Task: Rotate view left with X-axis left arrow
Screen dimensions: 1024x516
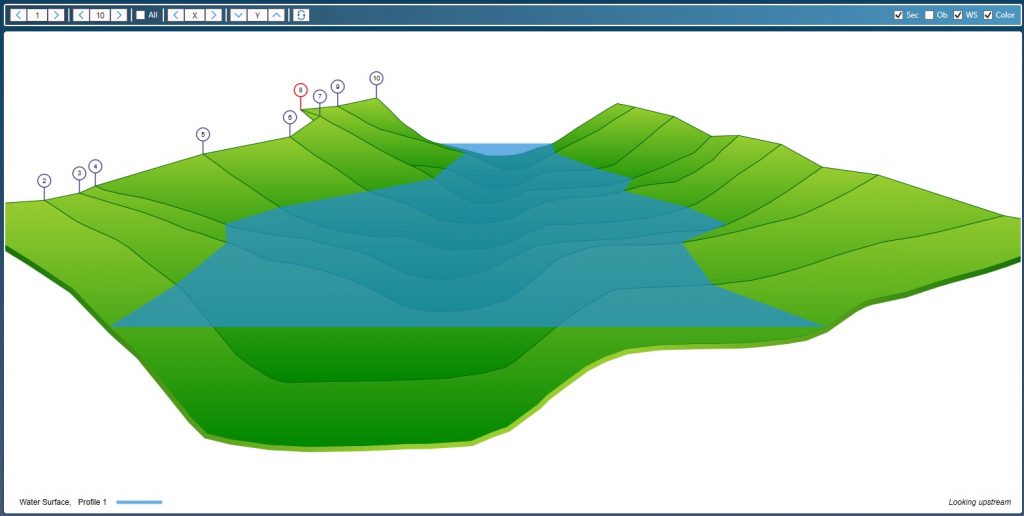Action: [x=176, y=15]
